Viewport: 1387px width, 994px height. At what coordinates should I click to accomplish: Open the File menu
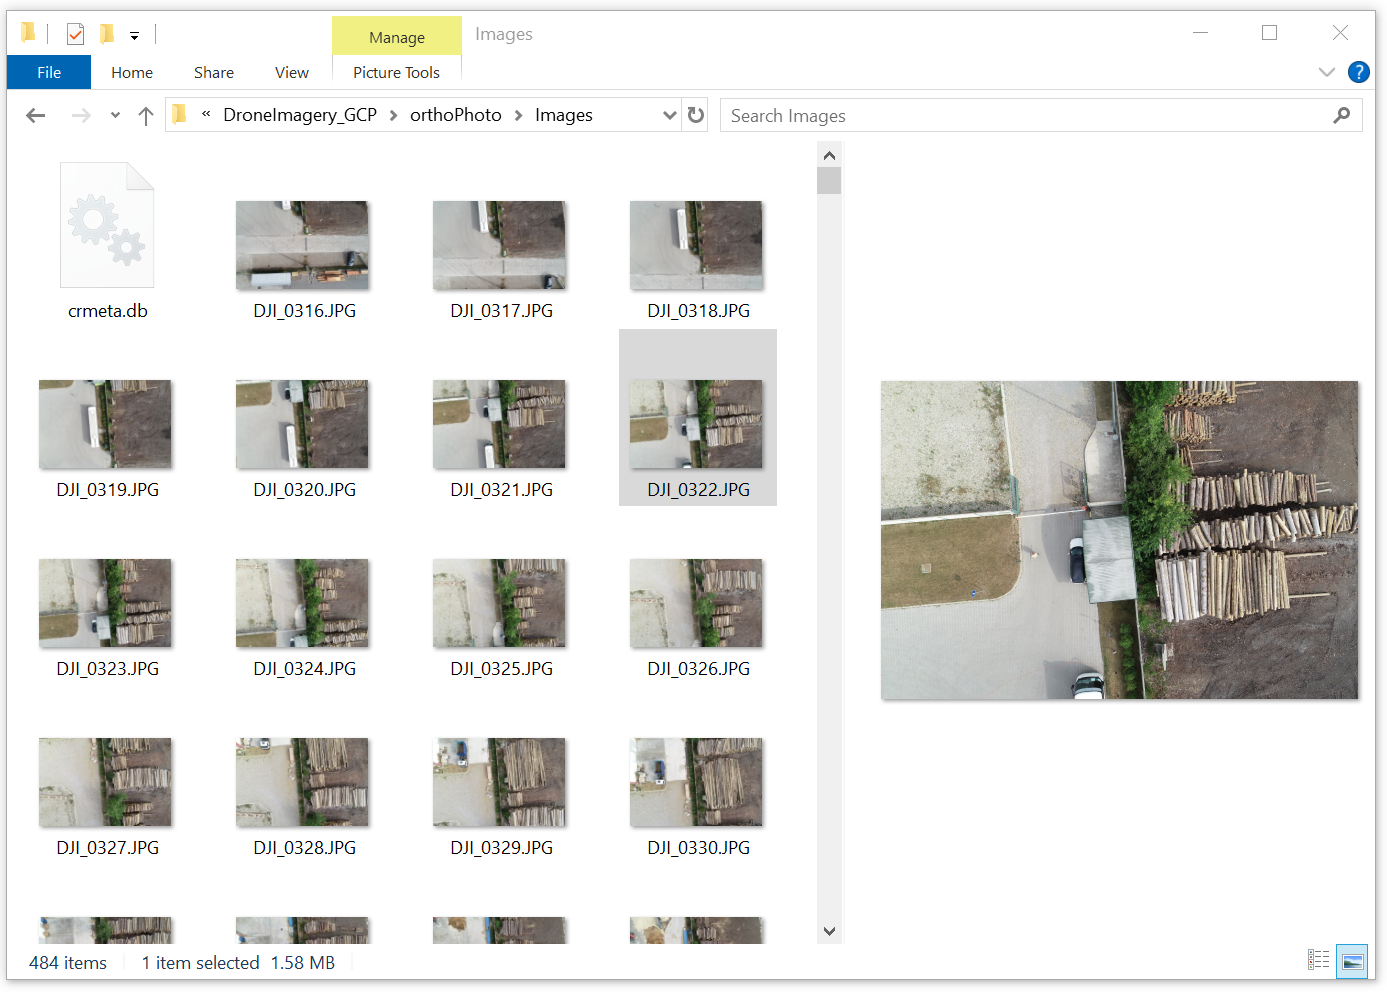click(49, 72)
